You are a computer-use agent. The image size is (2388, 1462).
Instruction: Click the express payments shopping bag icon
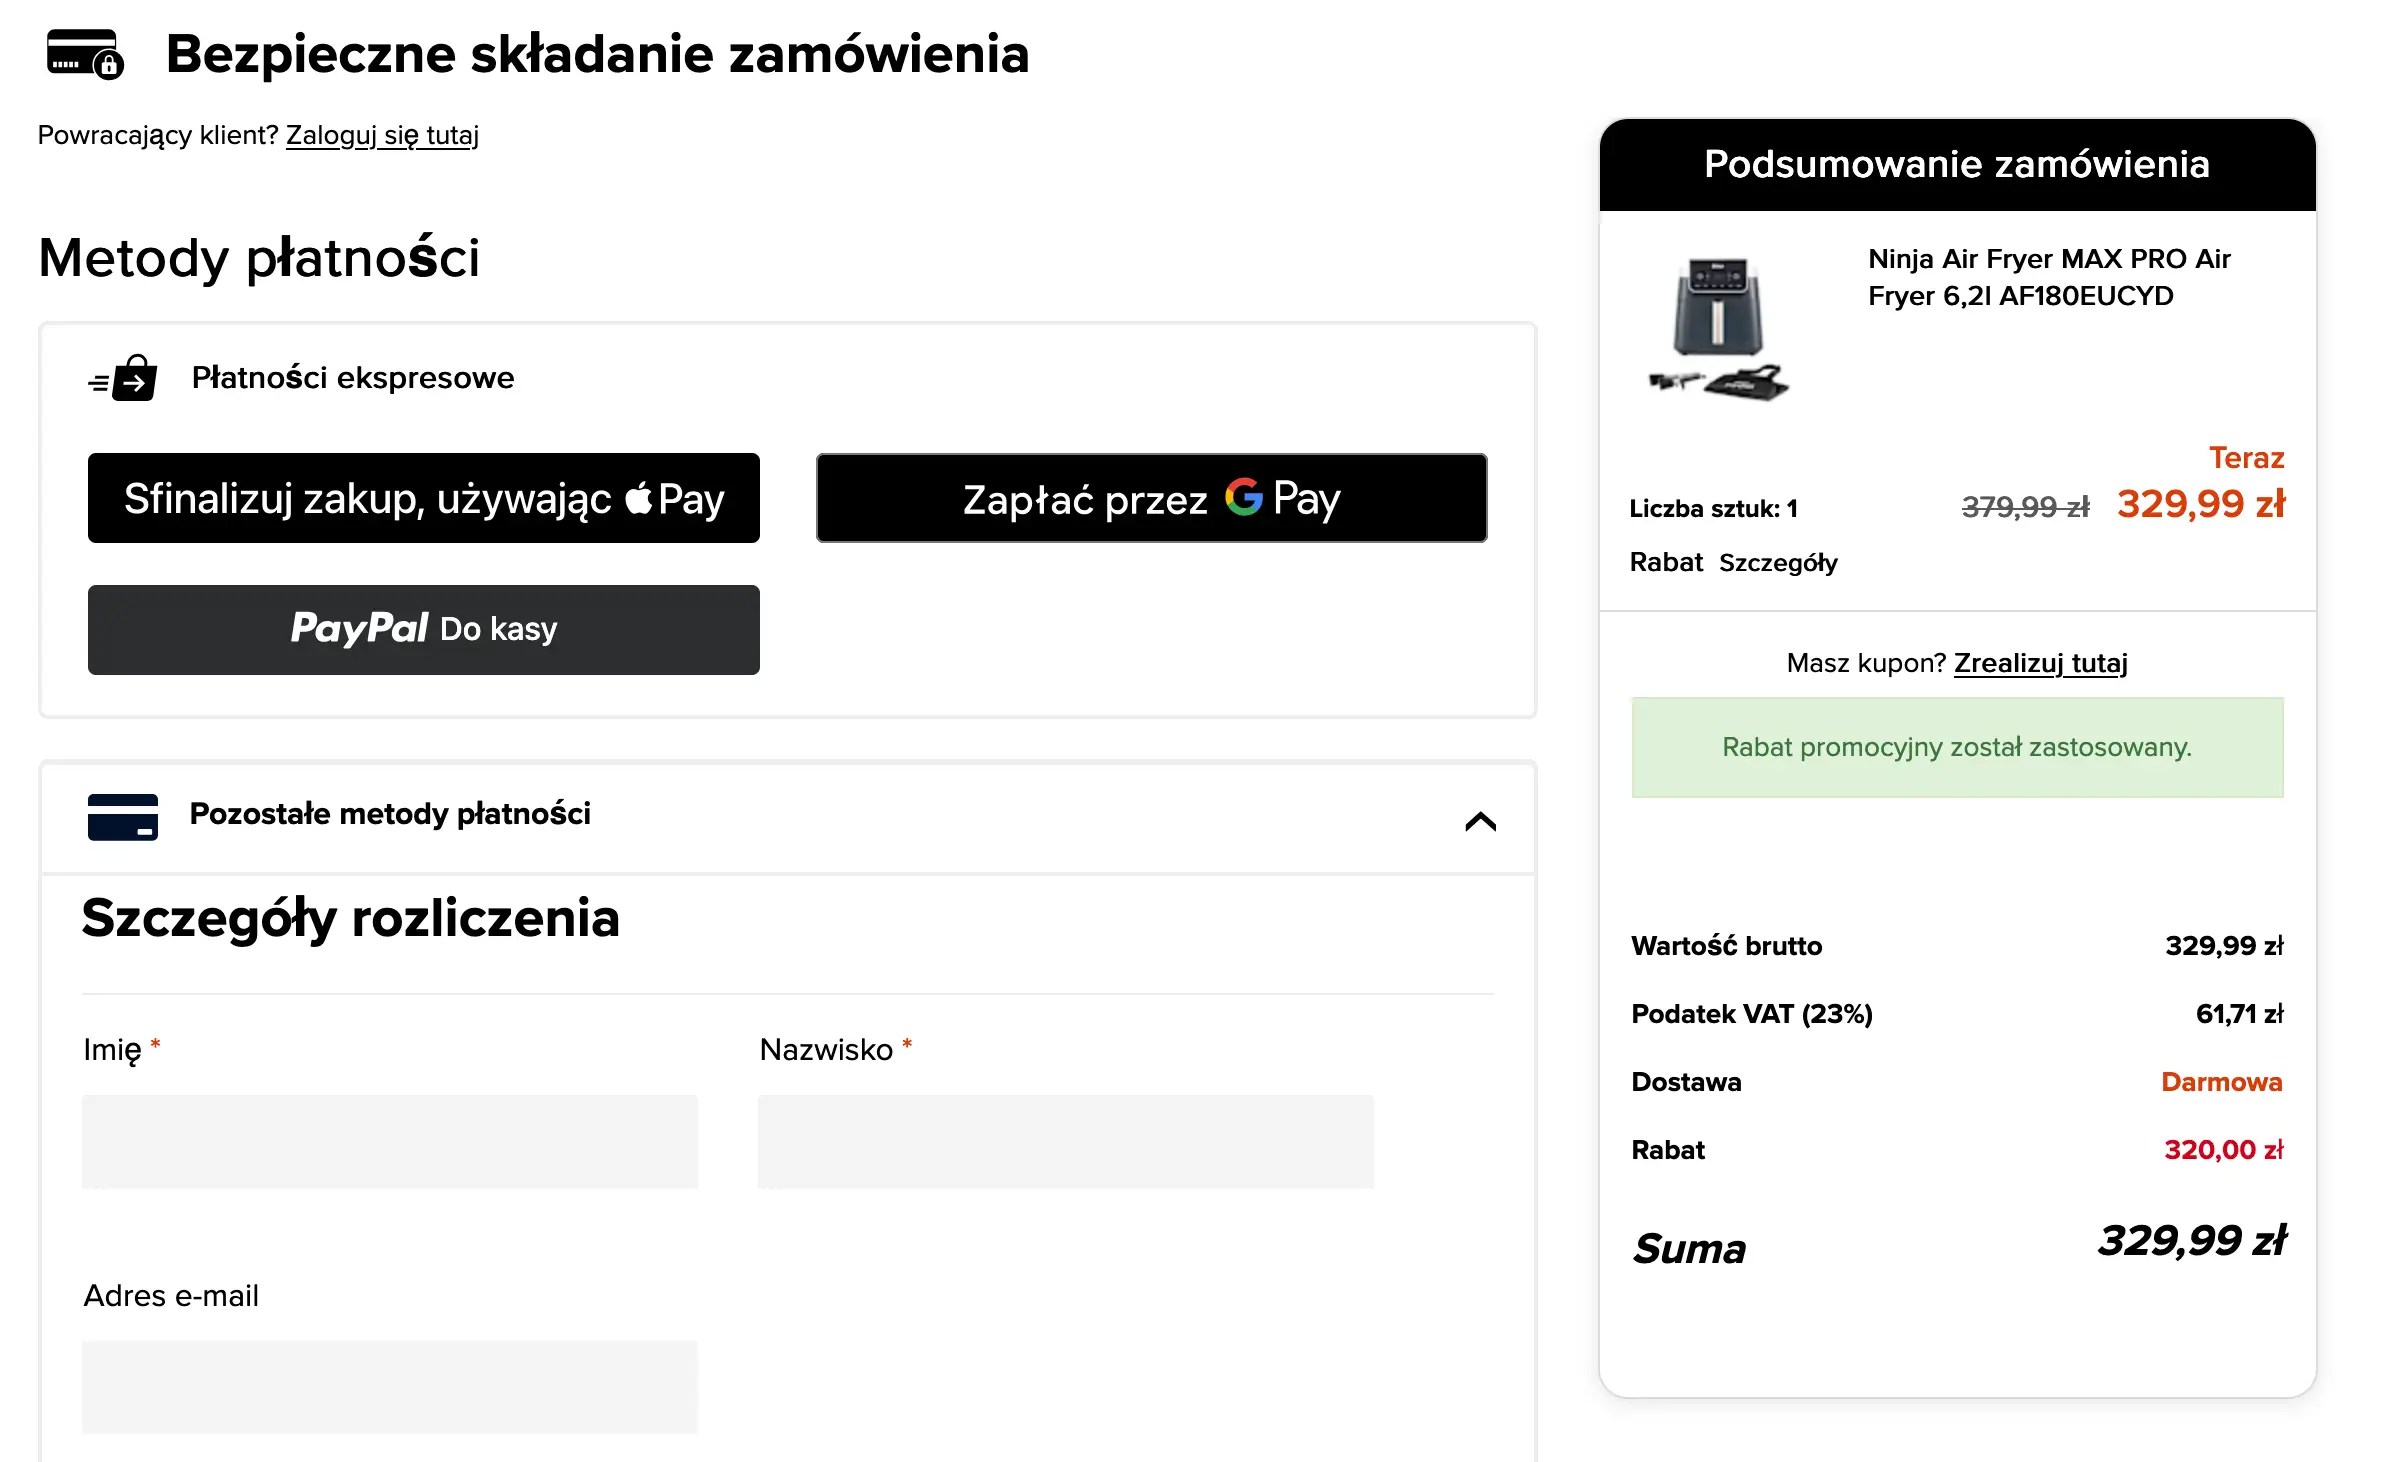pyautogui.click(x=123, y=378)
